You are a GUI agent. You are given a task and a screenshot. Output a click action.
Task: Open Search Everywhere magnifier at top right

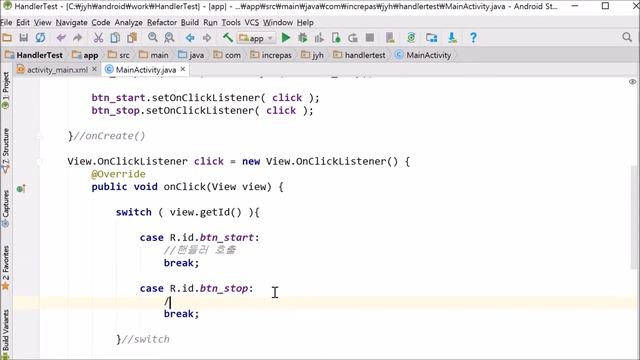point(627,38)
